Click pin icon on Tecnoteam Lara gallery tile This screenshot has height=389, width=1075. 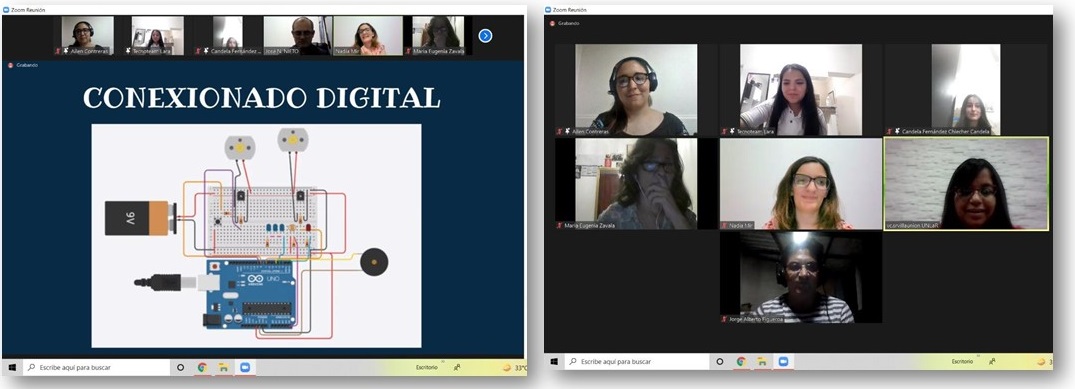point(732,131)
